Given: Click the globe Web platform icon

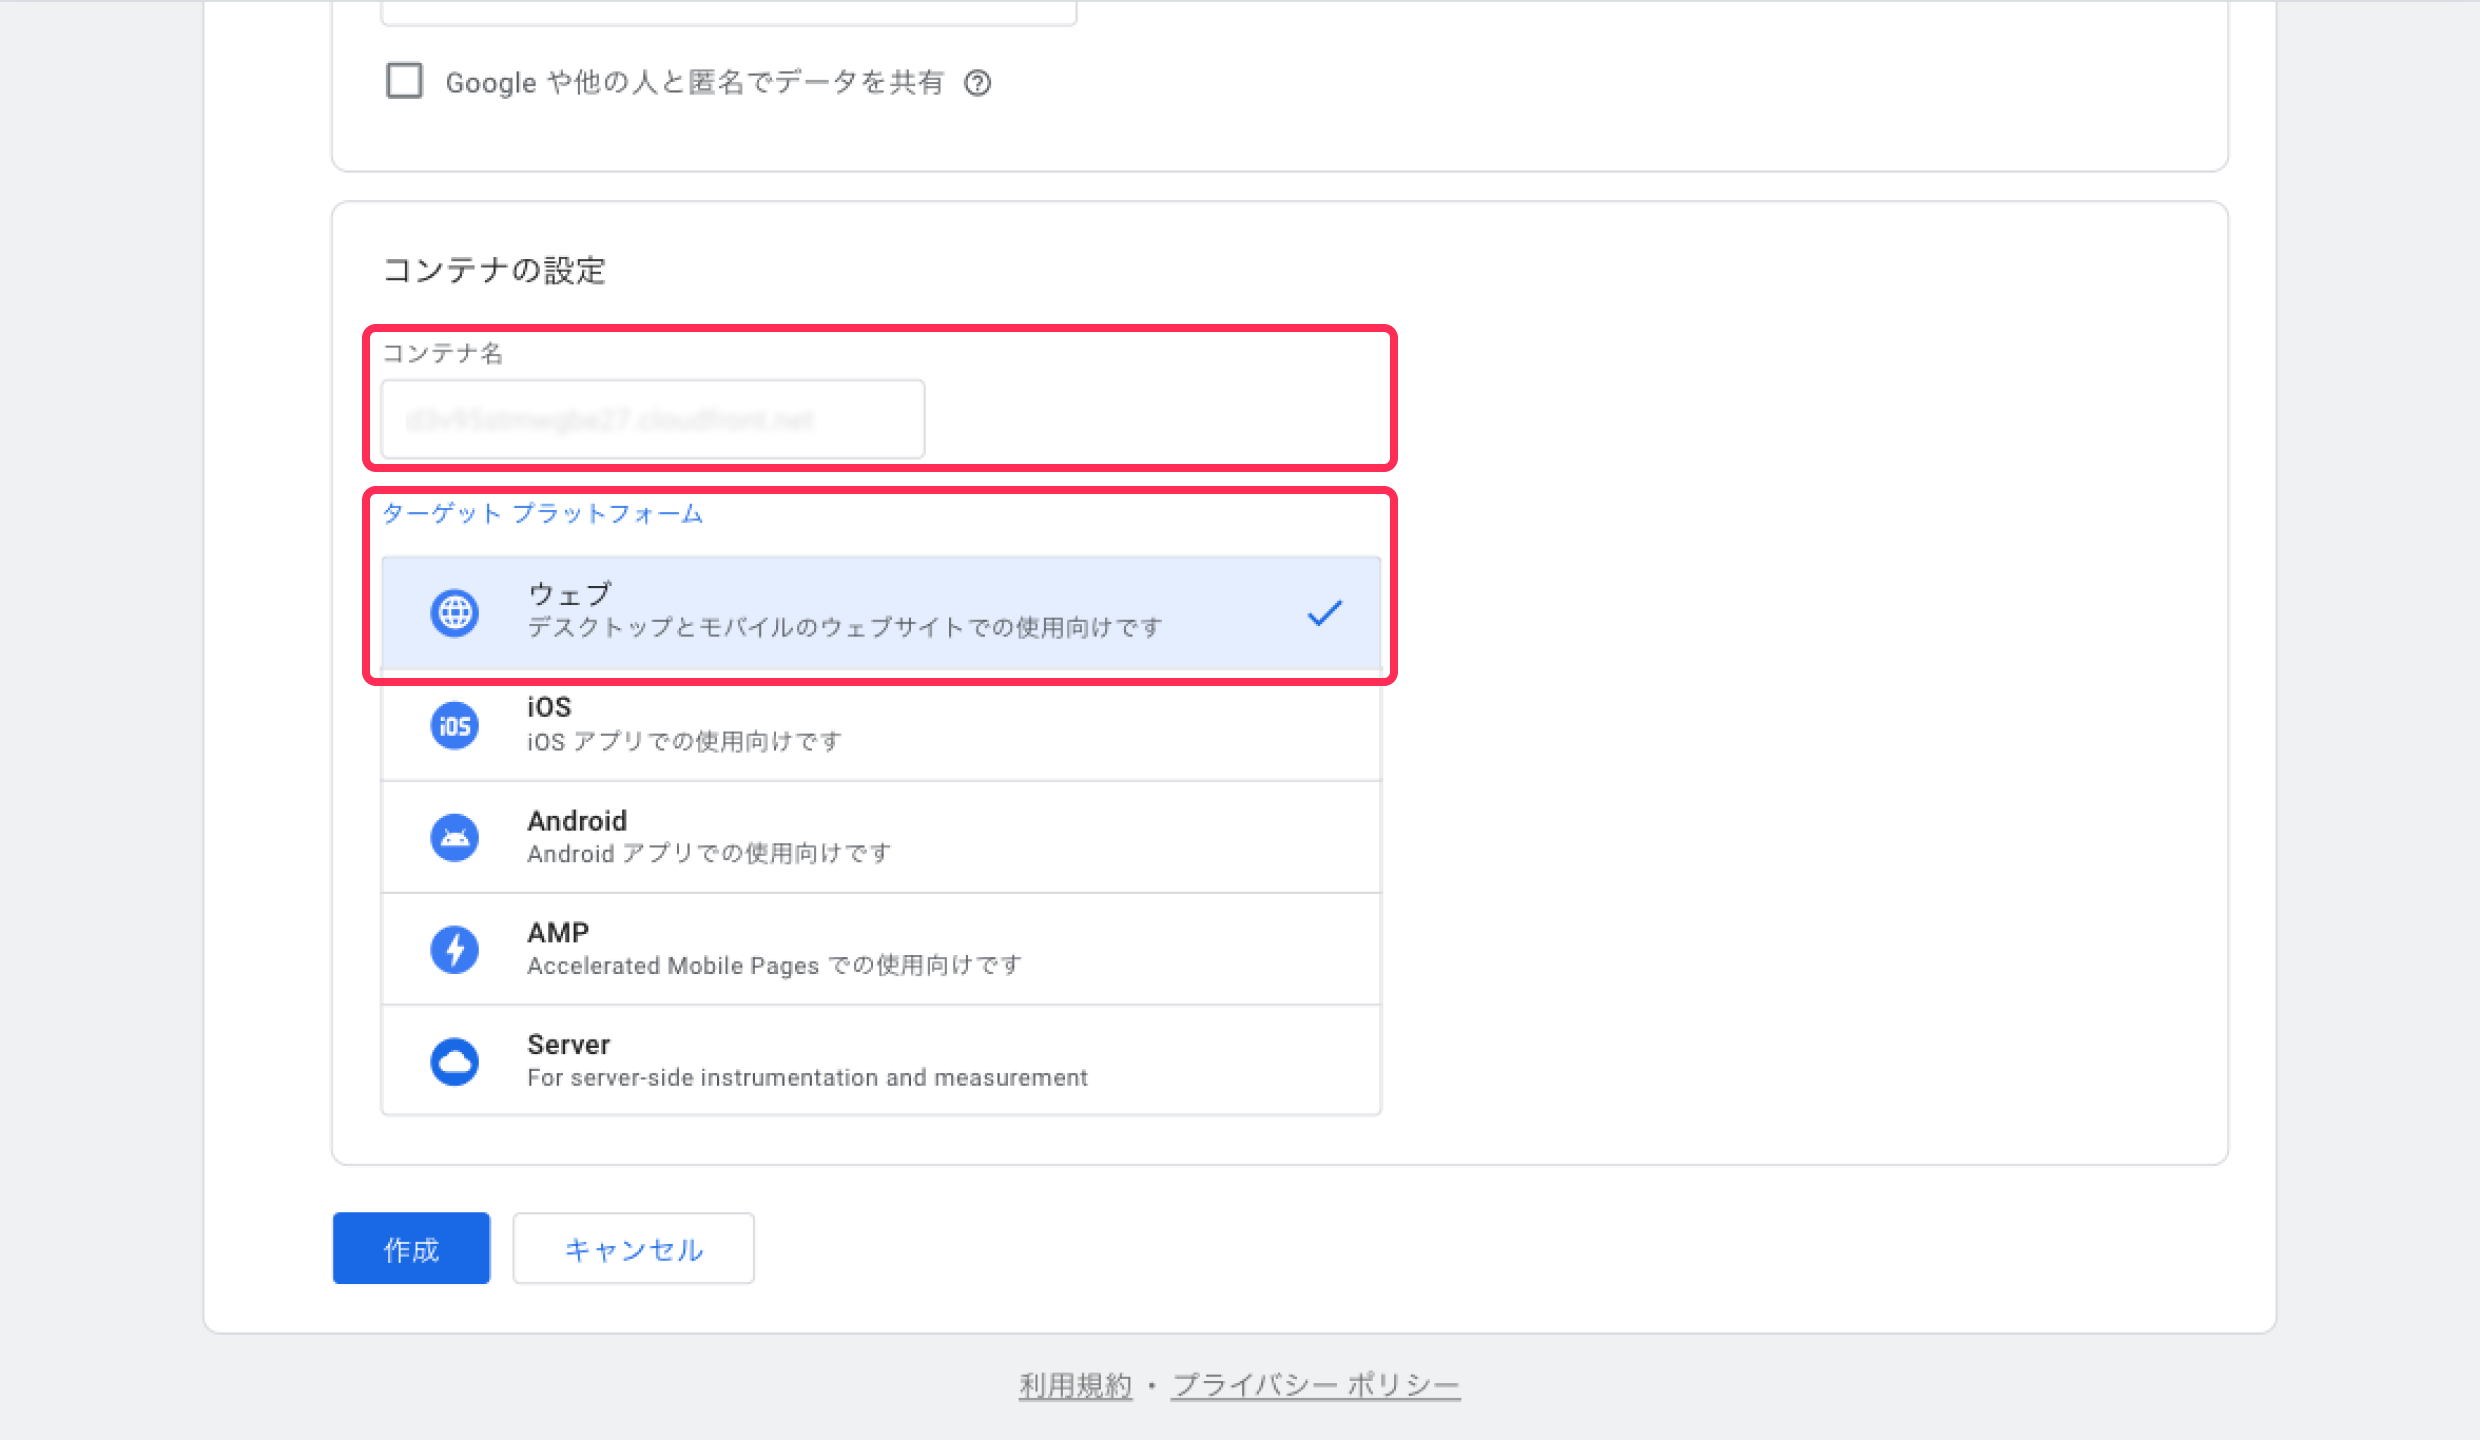Looking at the screenshot, I should pyautogui.click(x=454, y=612).
